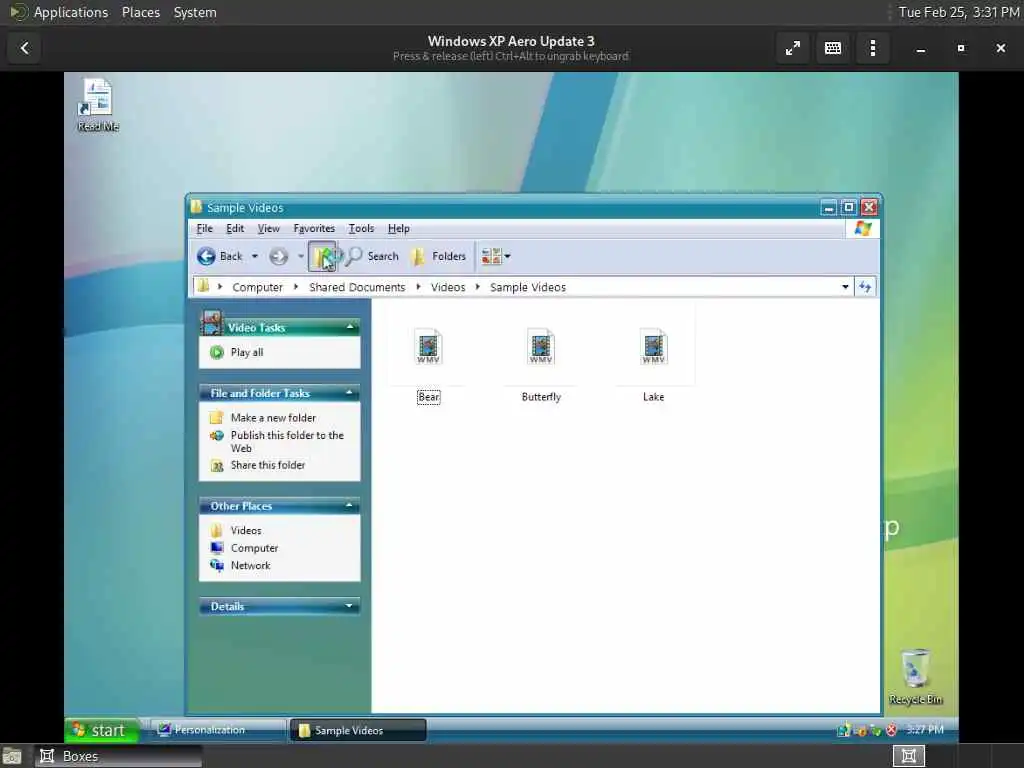Click the Read Me desktop shortcut
The image size is (1024, 768).
click(x=98, y=104)
